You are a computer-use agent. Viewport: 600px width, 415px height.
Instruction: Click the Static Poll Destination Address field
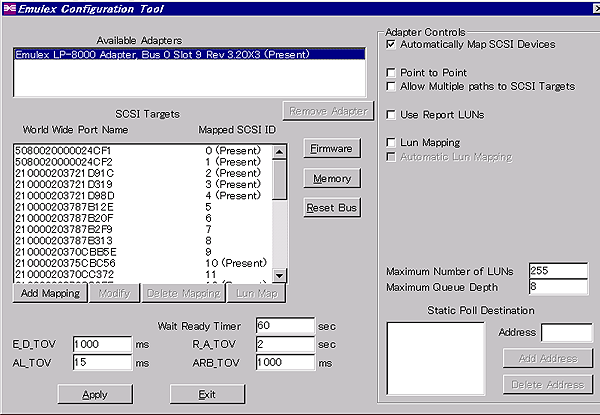[567, 333]
